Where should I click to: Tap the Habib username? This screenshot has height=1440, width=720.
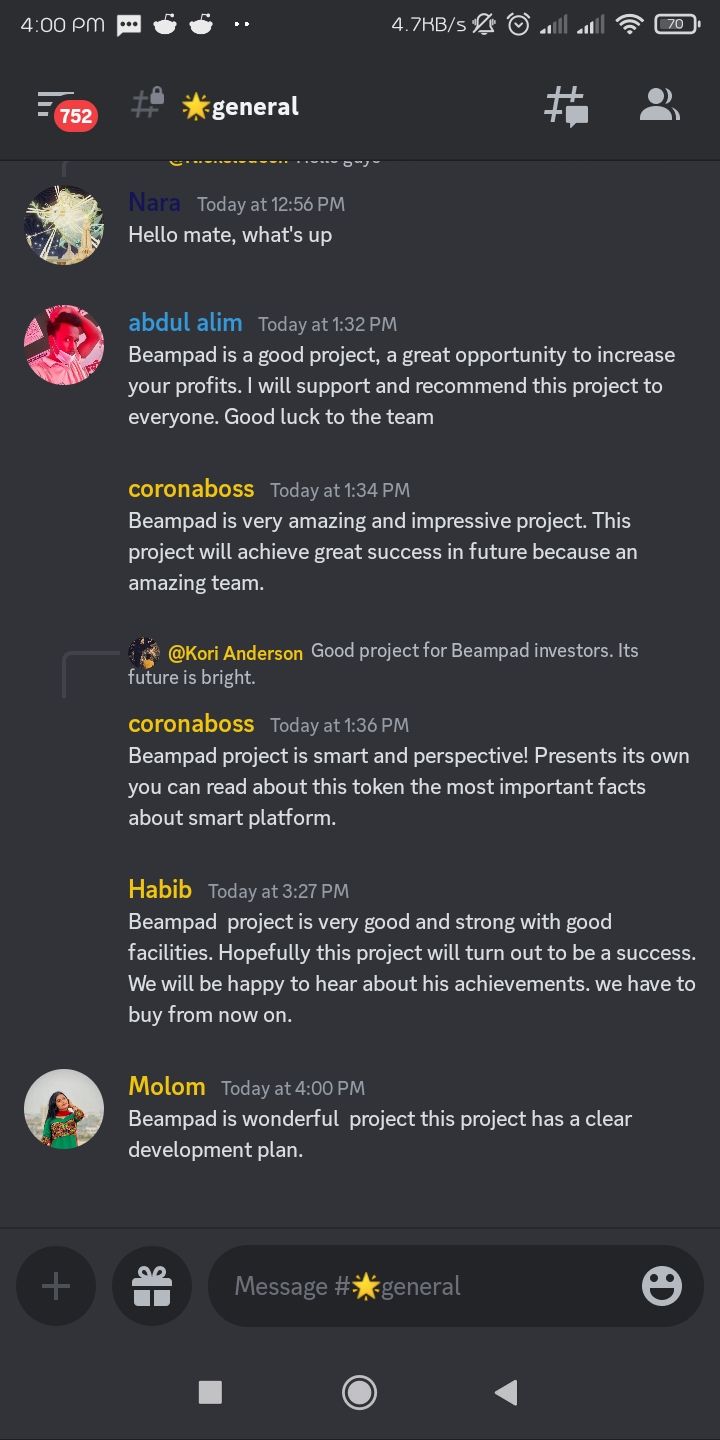[160, 889]
